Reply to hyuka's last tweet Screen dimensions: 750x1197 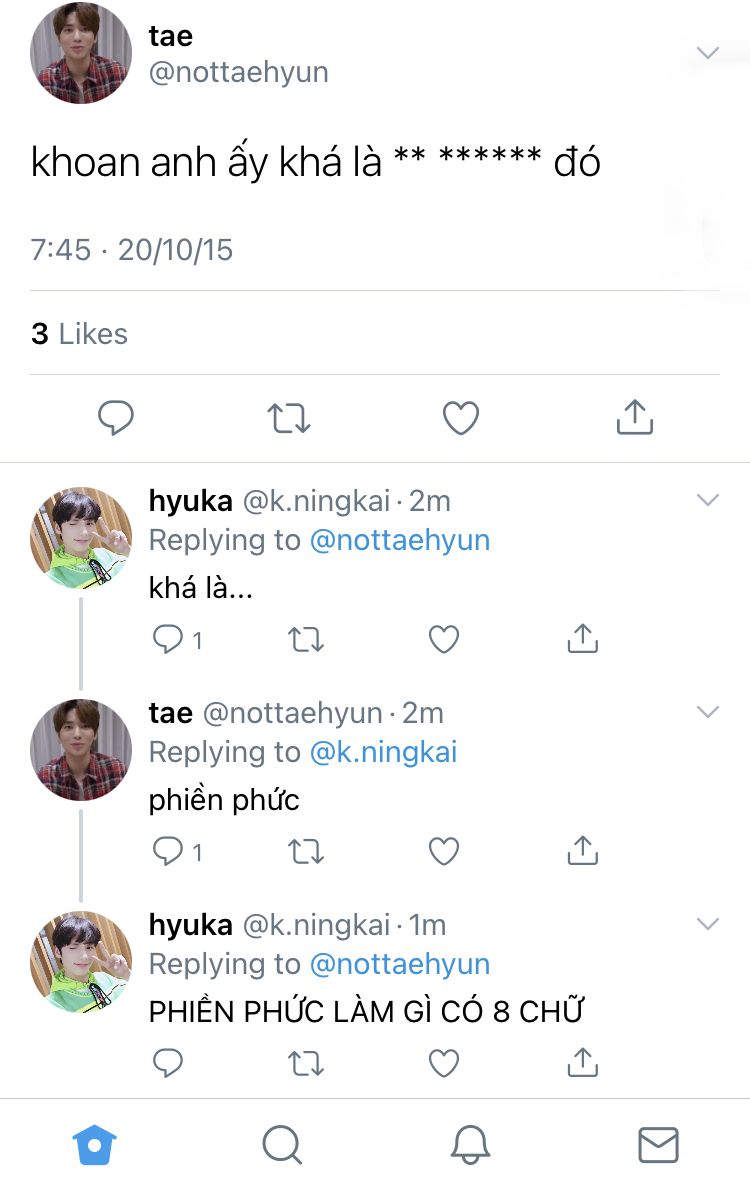pos(168,1063)
